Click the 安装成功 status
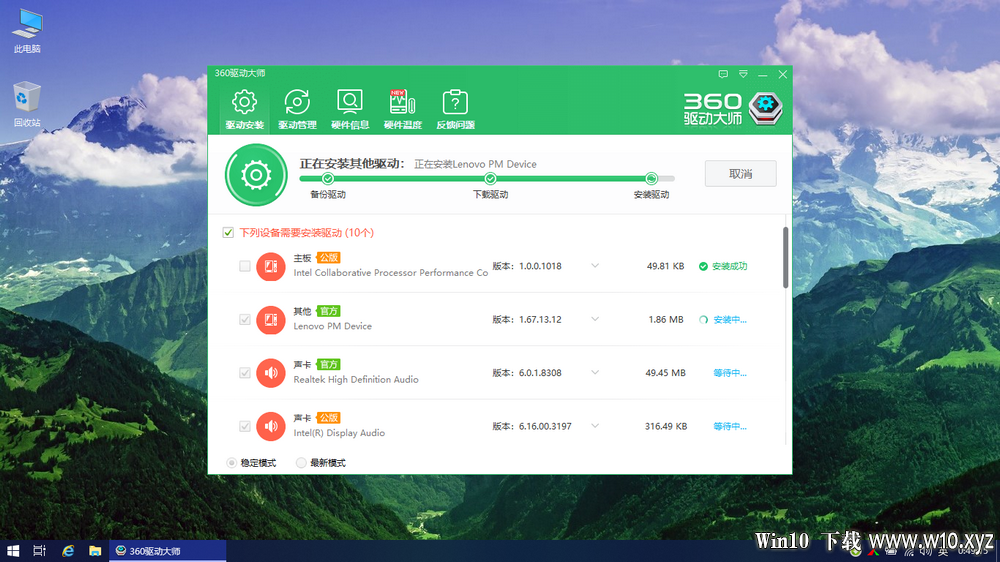Screen dimensions: 1000x562 [723, 266]
